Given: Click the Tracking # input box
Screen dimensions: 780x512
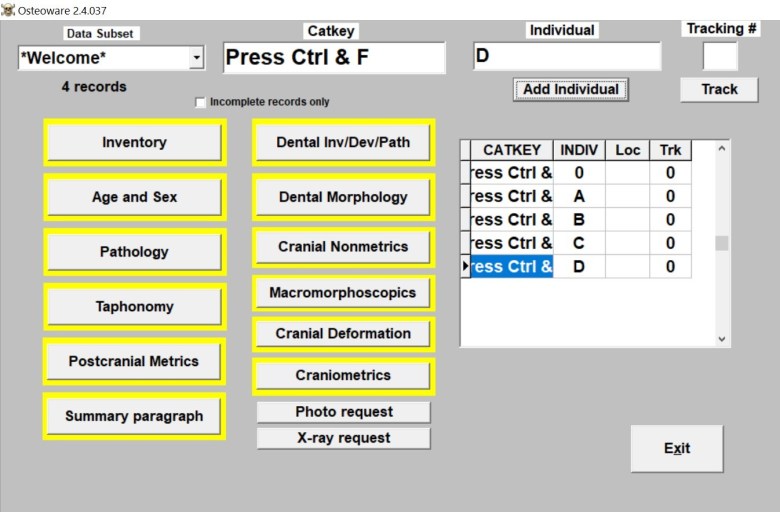Looking at the screenshot, I should point(720,56).
